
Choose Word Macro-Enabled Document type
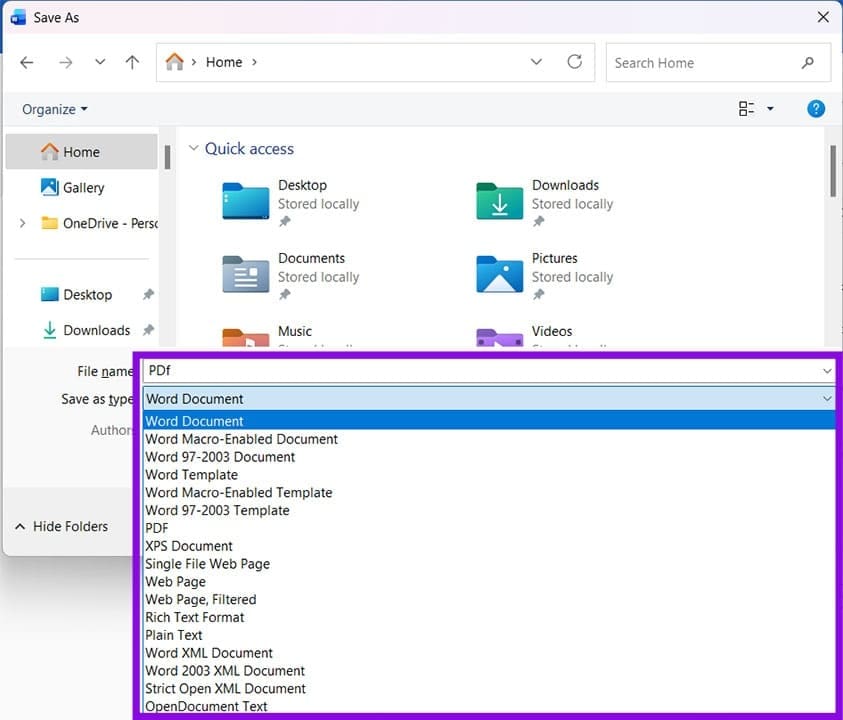pyautogui.click(x=489, y=439)
